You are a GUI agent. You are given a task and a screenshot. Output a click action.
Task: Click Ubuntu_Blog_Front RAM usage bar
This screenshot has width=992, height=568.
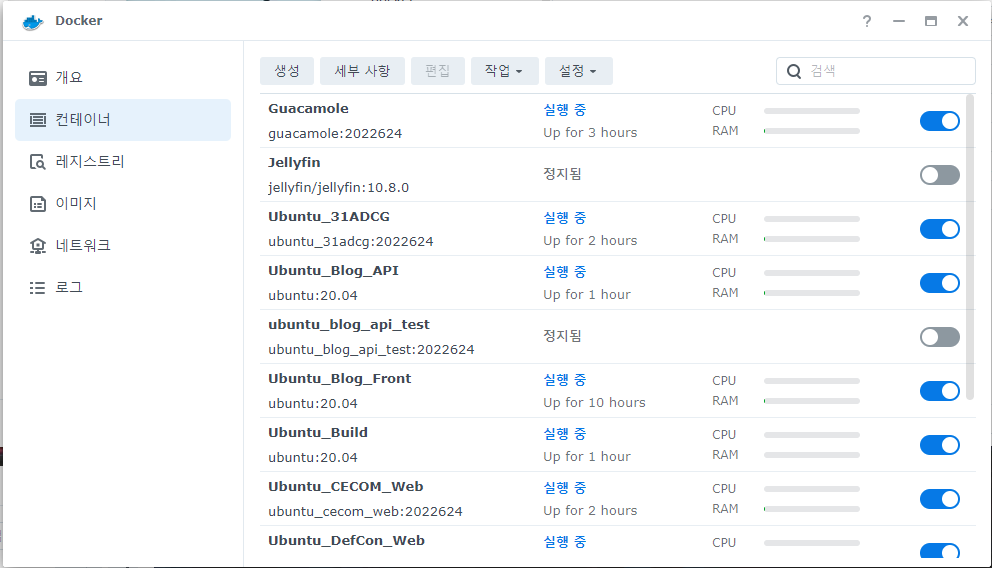coord(812,401)
